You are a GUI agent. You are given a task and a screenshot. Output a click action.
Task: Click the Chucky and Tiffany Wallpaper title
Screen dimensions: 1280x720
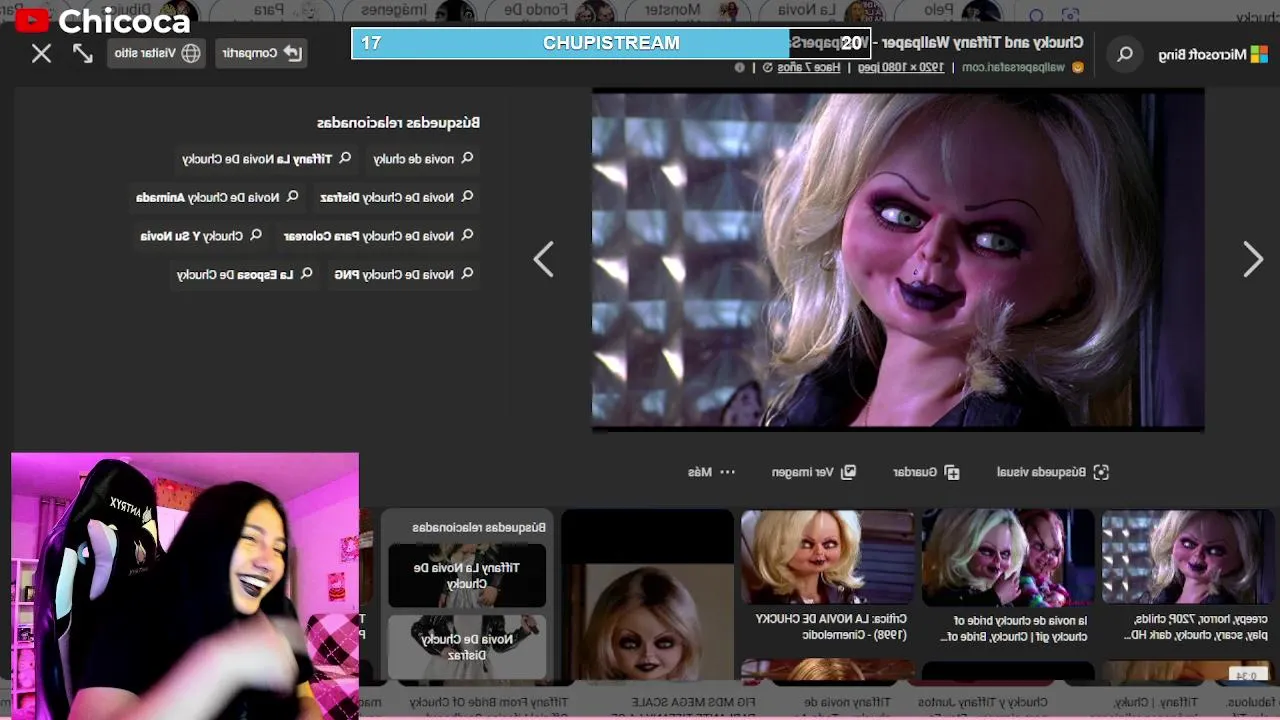(x=936, y=42)
